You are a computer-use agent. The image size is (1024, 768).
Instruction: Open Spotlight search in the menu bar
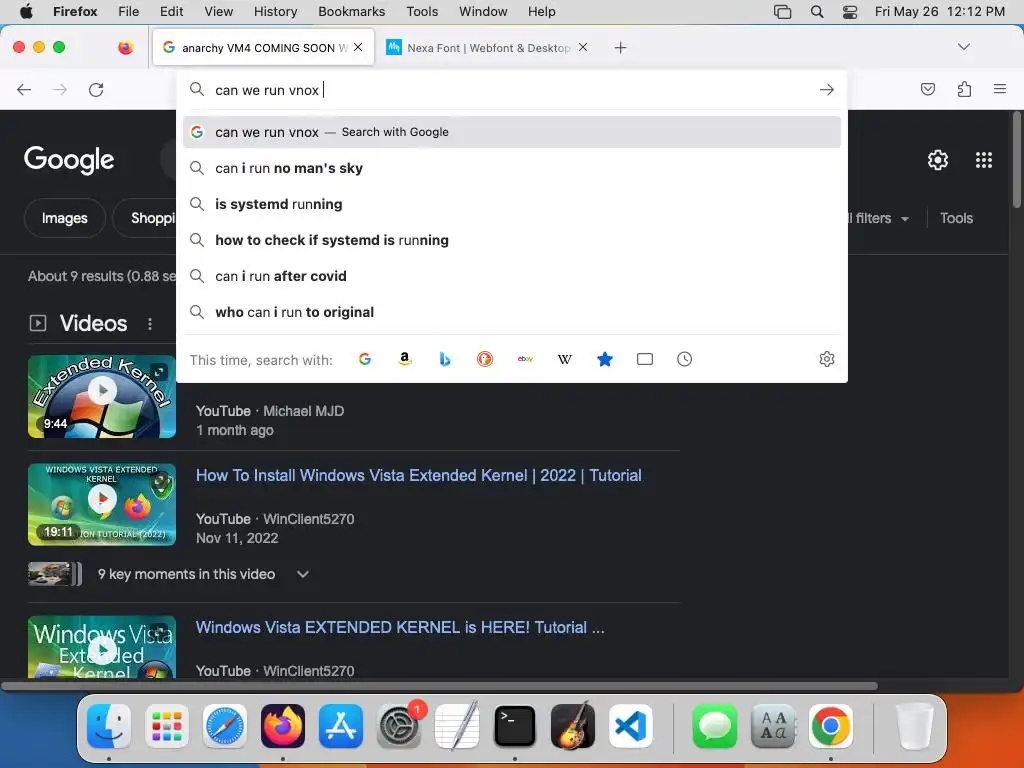click(x=816, y=12)
